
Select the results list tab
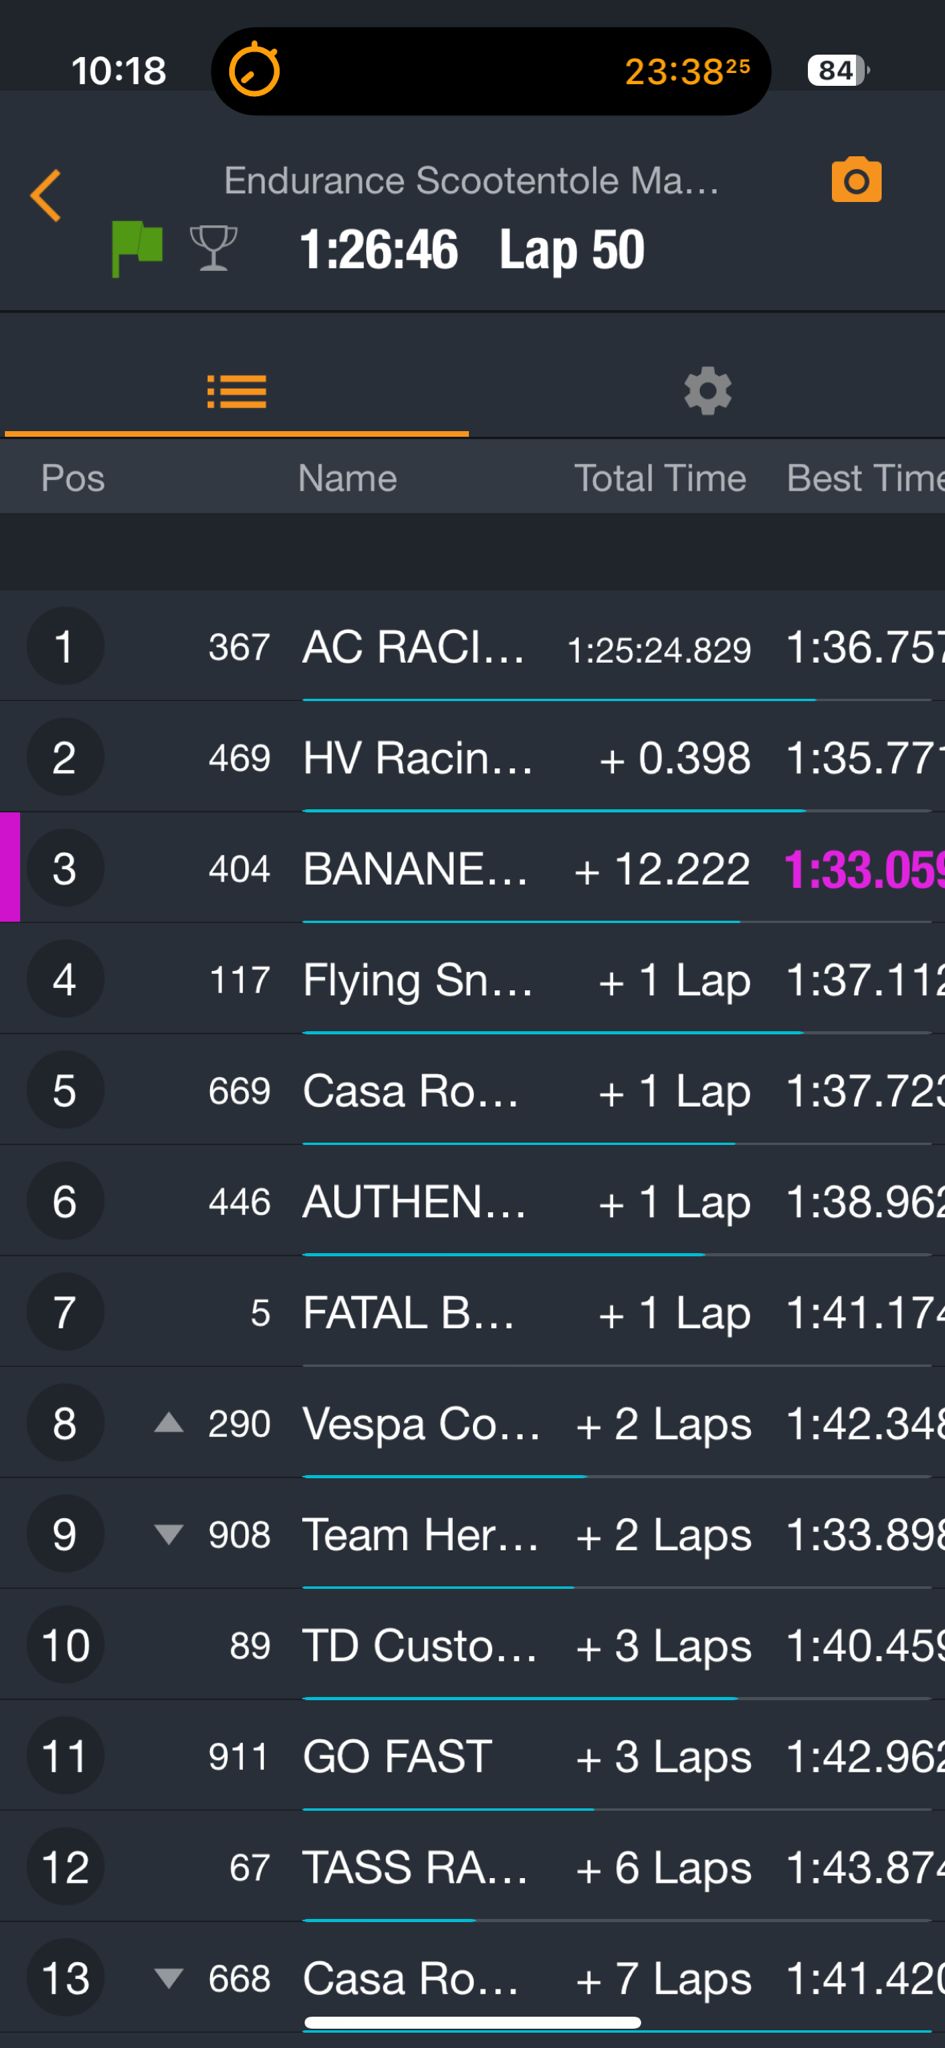click(237, 391)
